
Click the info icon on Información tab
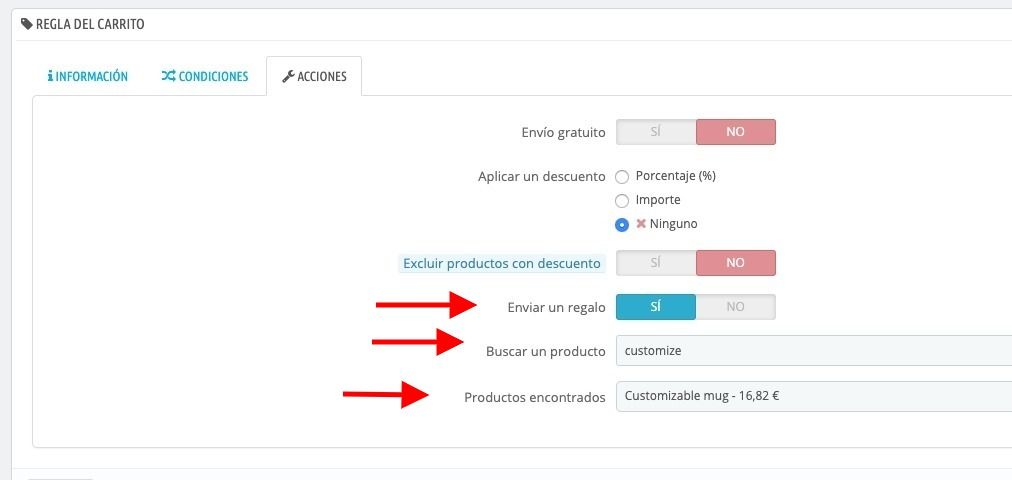50,76
